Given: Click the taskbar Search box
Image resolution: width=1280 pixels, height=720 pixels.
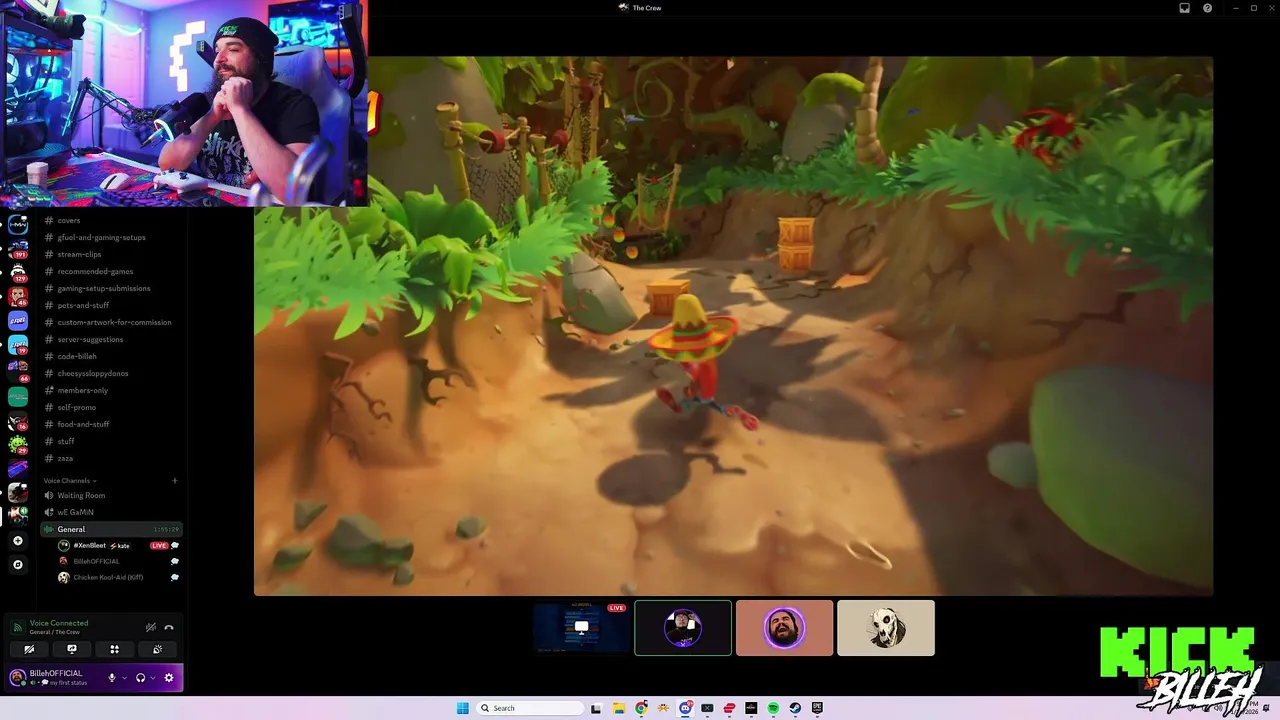Looking at the screenshot, I should pos(530,708).
